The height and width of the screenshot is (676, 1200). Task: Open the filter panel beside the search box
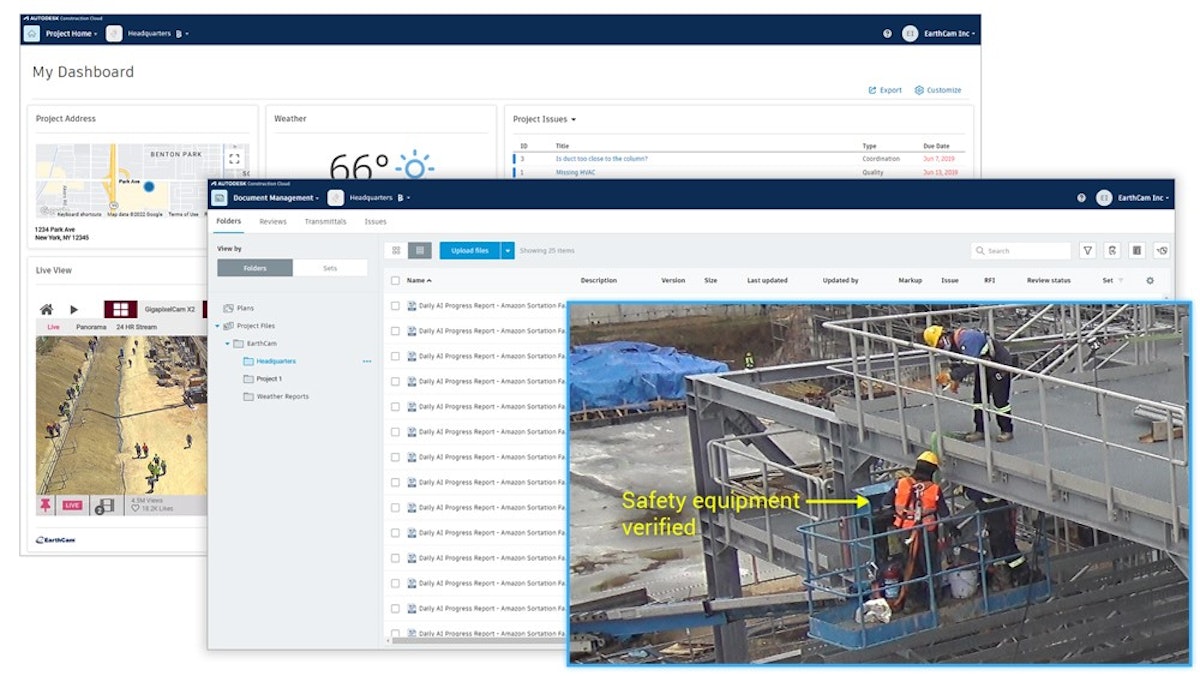click(x=1087, y=250)
